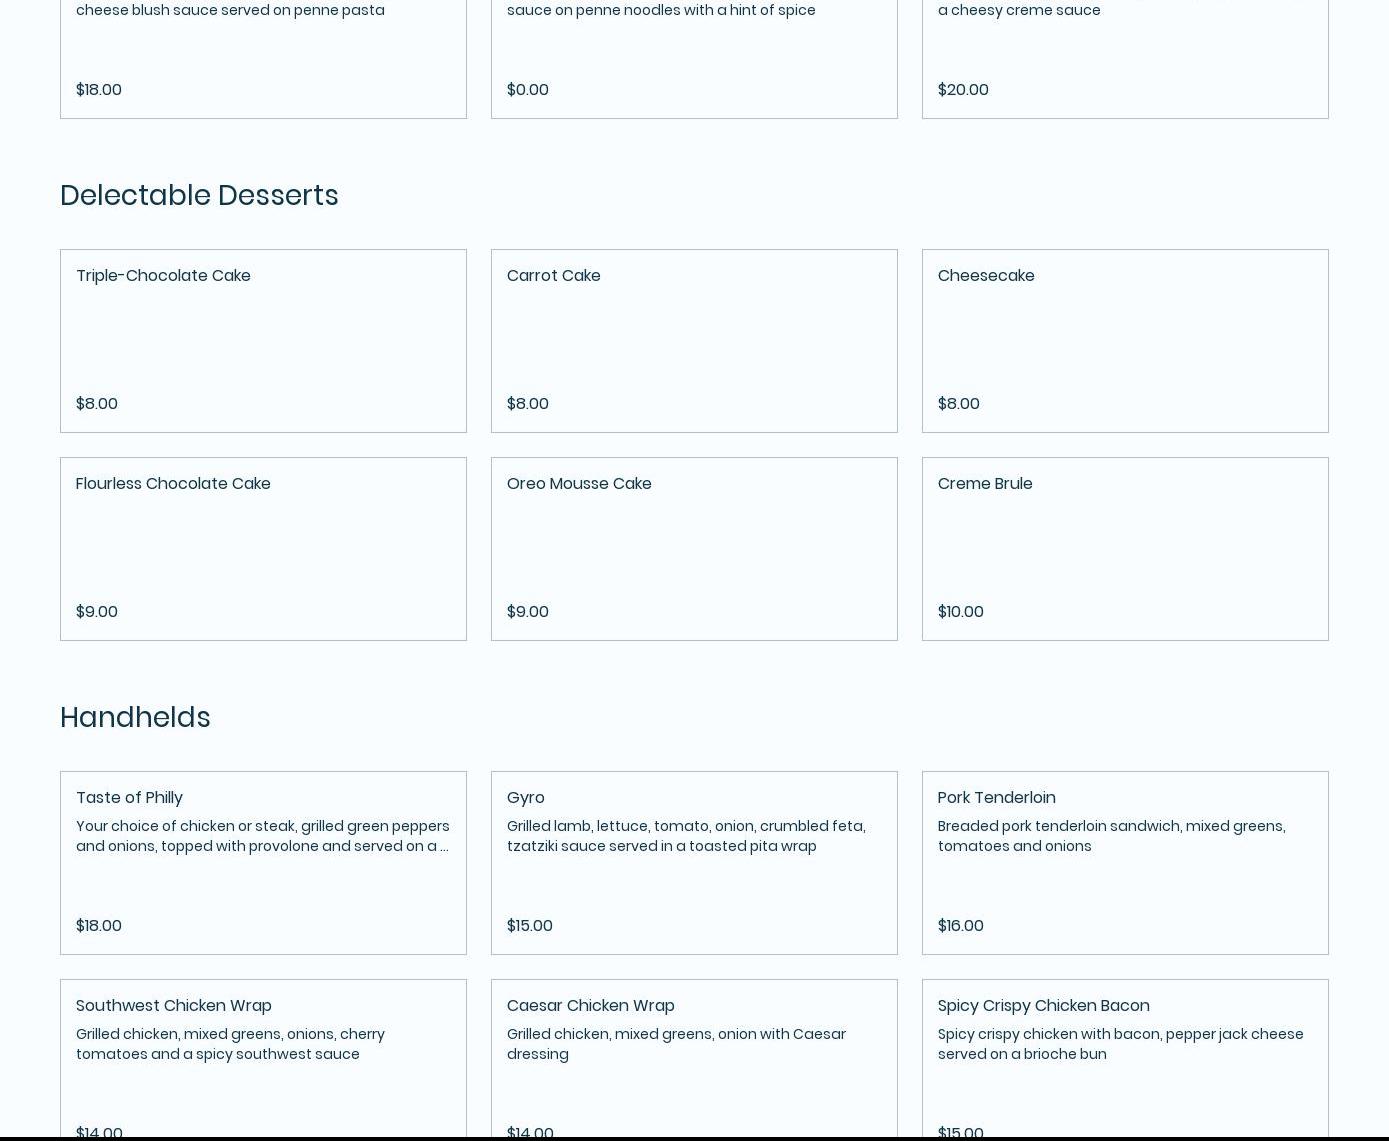Click the $16.00 price under Pork Tenderloin
The width and height of the screenshot is (1389, 1141).
pyautogui.click(x=960, y=925)
